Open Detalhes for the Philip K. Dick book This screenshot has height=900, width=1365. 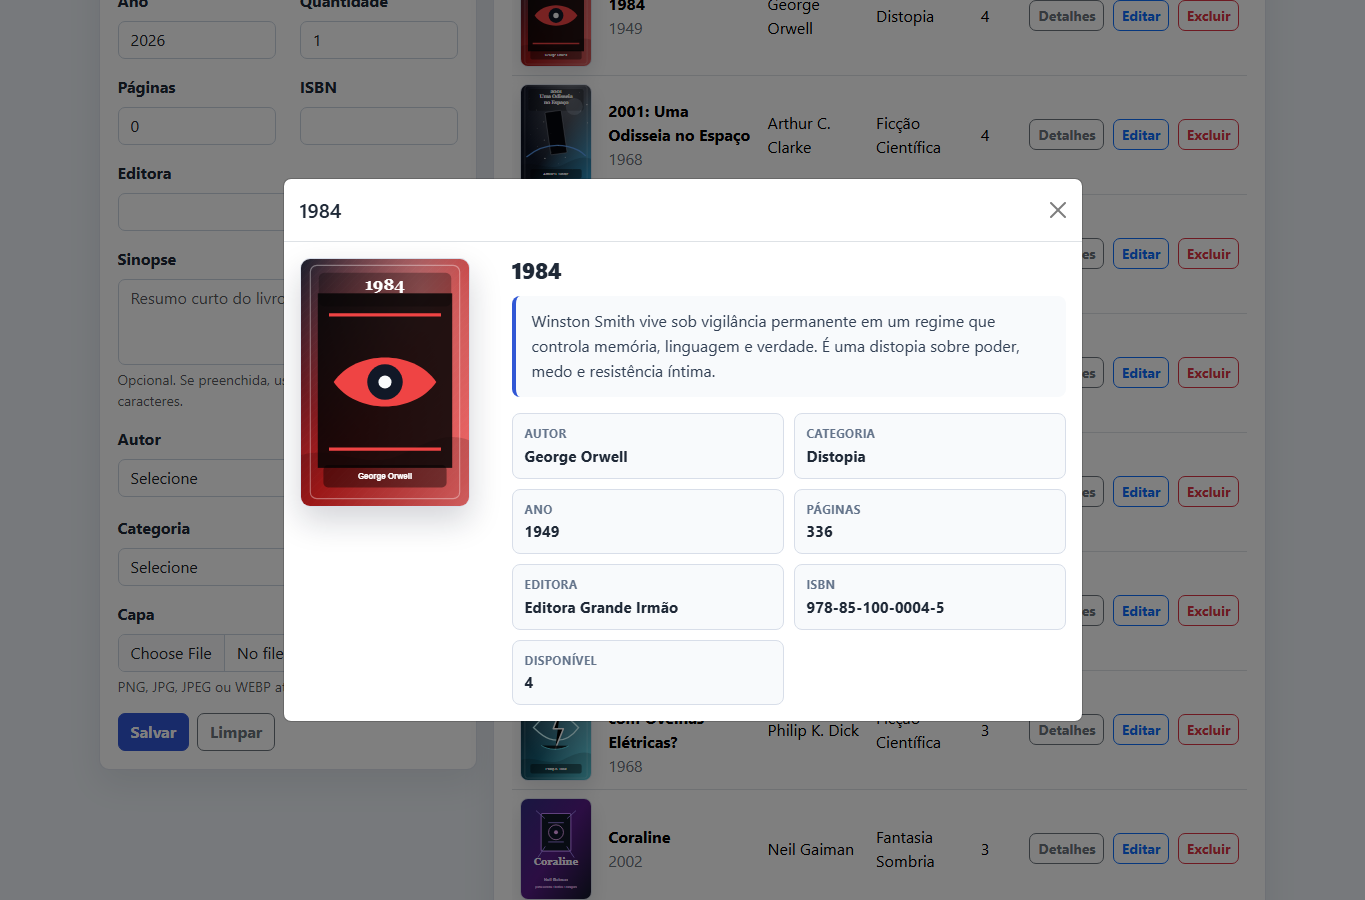1067,730
